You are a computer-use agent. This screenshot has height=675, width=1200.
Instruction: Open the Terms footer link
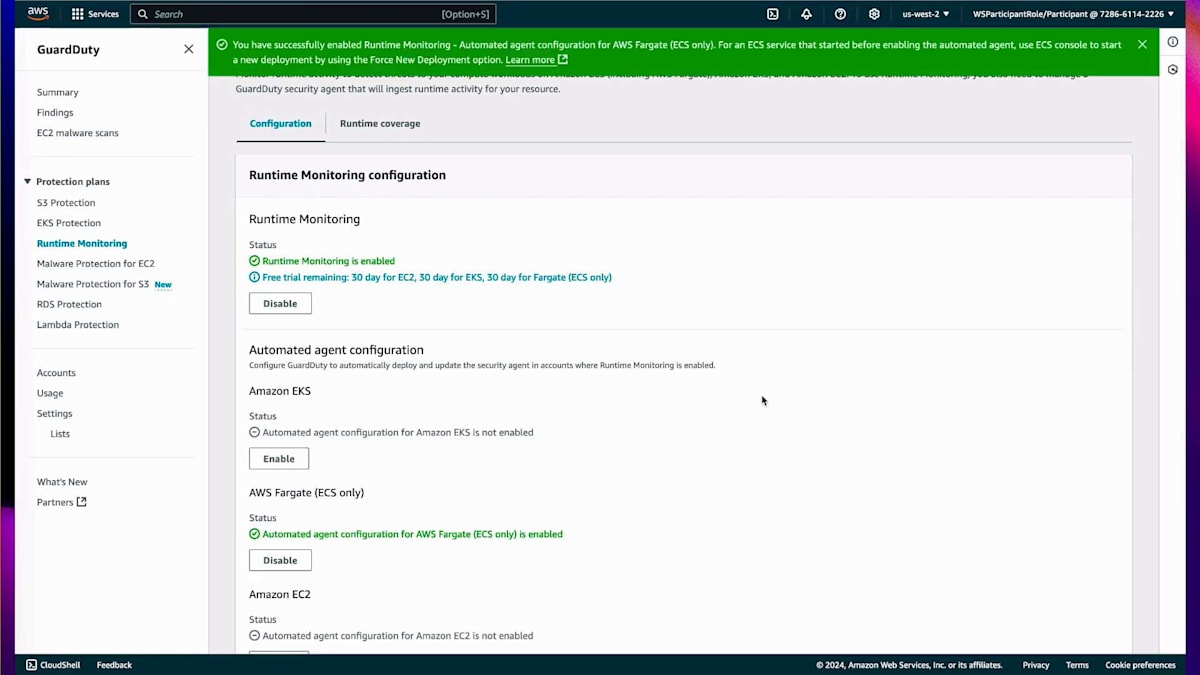(x=1077, y=665)
